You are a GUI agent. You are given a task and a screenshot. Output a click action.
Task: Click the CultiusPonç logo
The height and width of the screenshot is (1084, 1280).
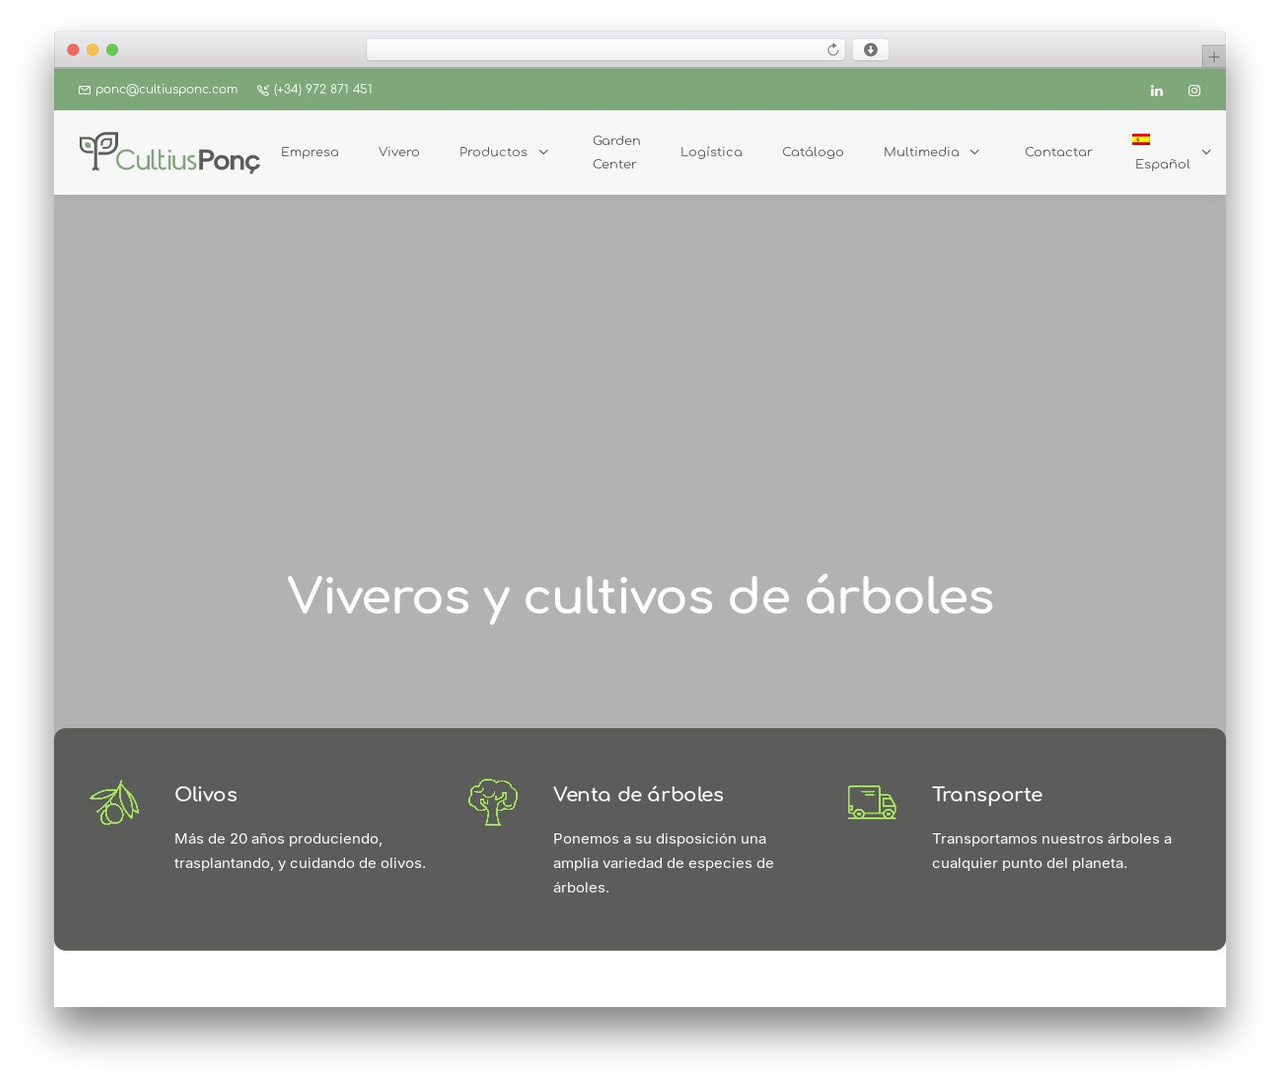pyautogui.click(x=170, y=153)
